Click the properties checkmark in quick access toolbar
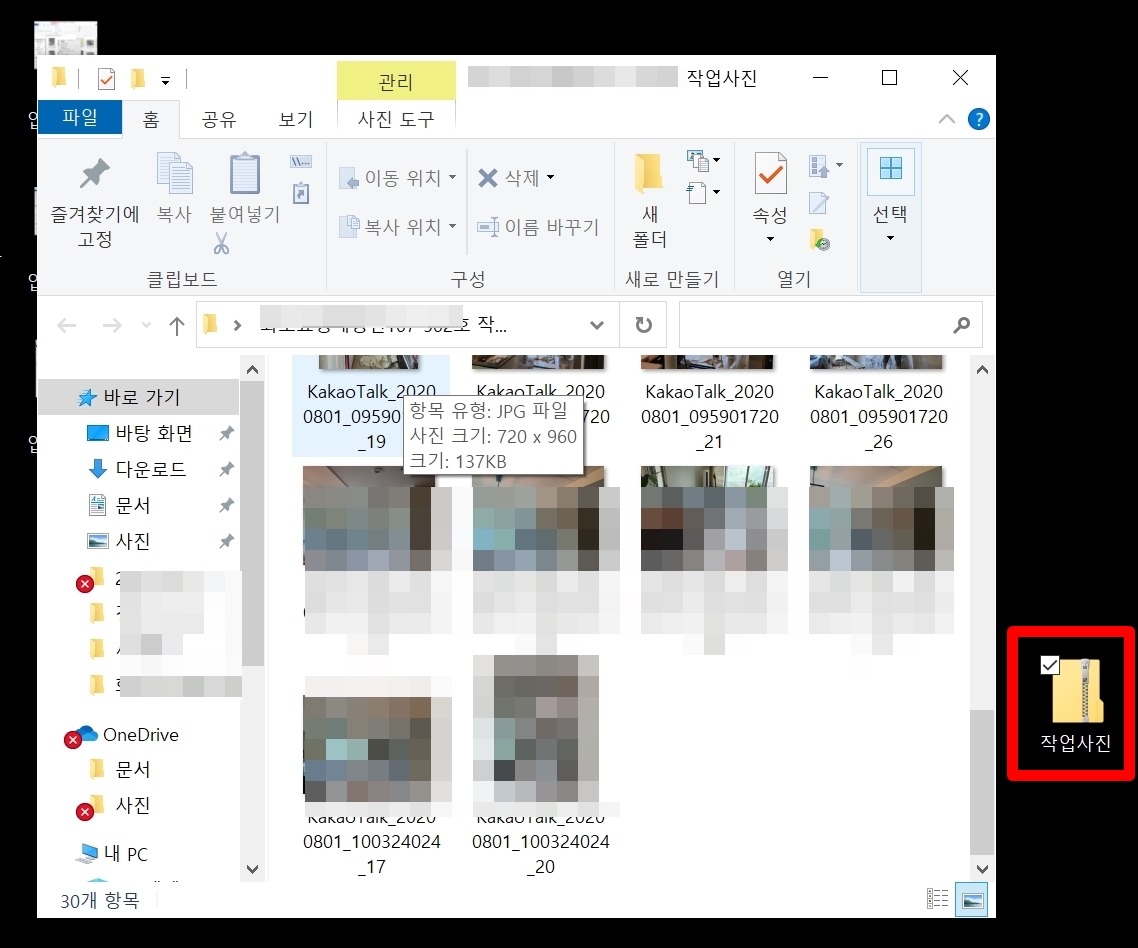 106,78
